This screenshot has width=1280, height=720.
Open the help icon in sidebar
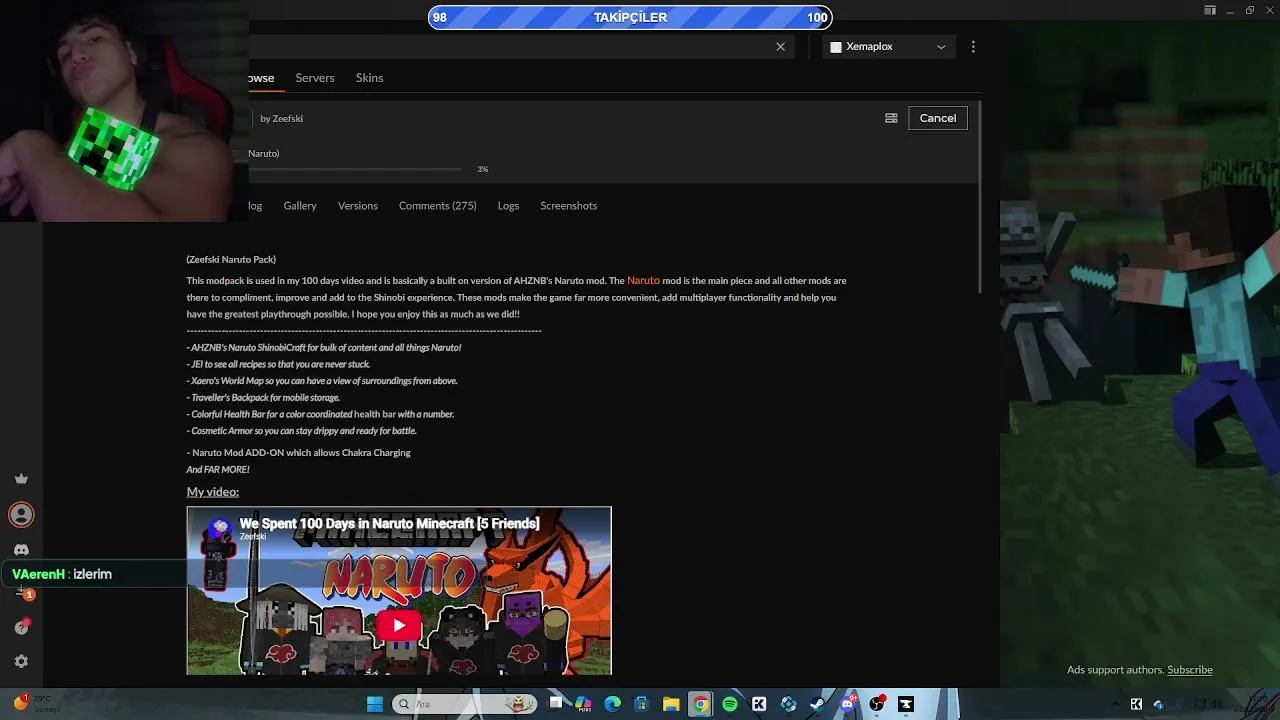[x=21, y=627]
